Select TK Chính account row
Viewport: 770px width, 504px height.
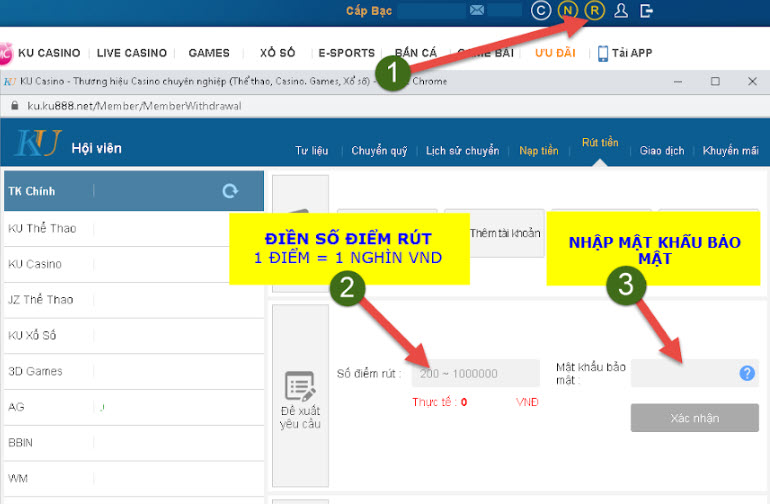tap(134, 191)
